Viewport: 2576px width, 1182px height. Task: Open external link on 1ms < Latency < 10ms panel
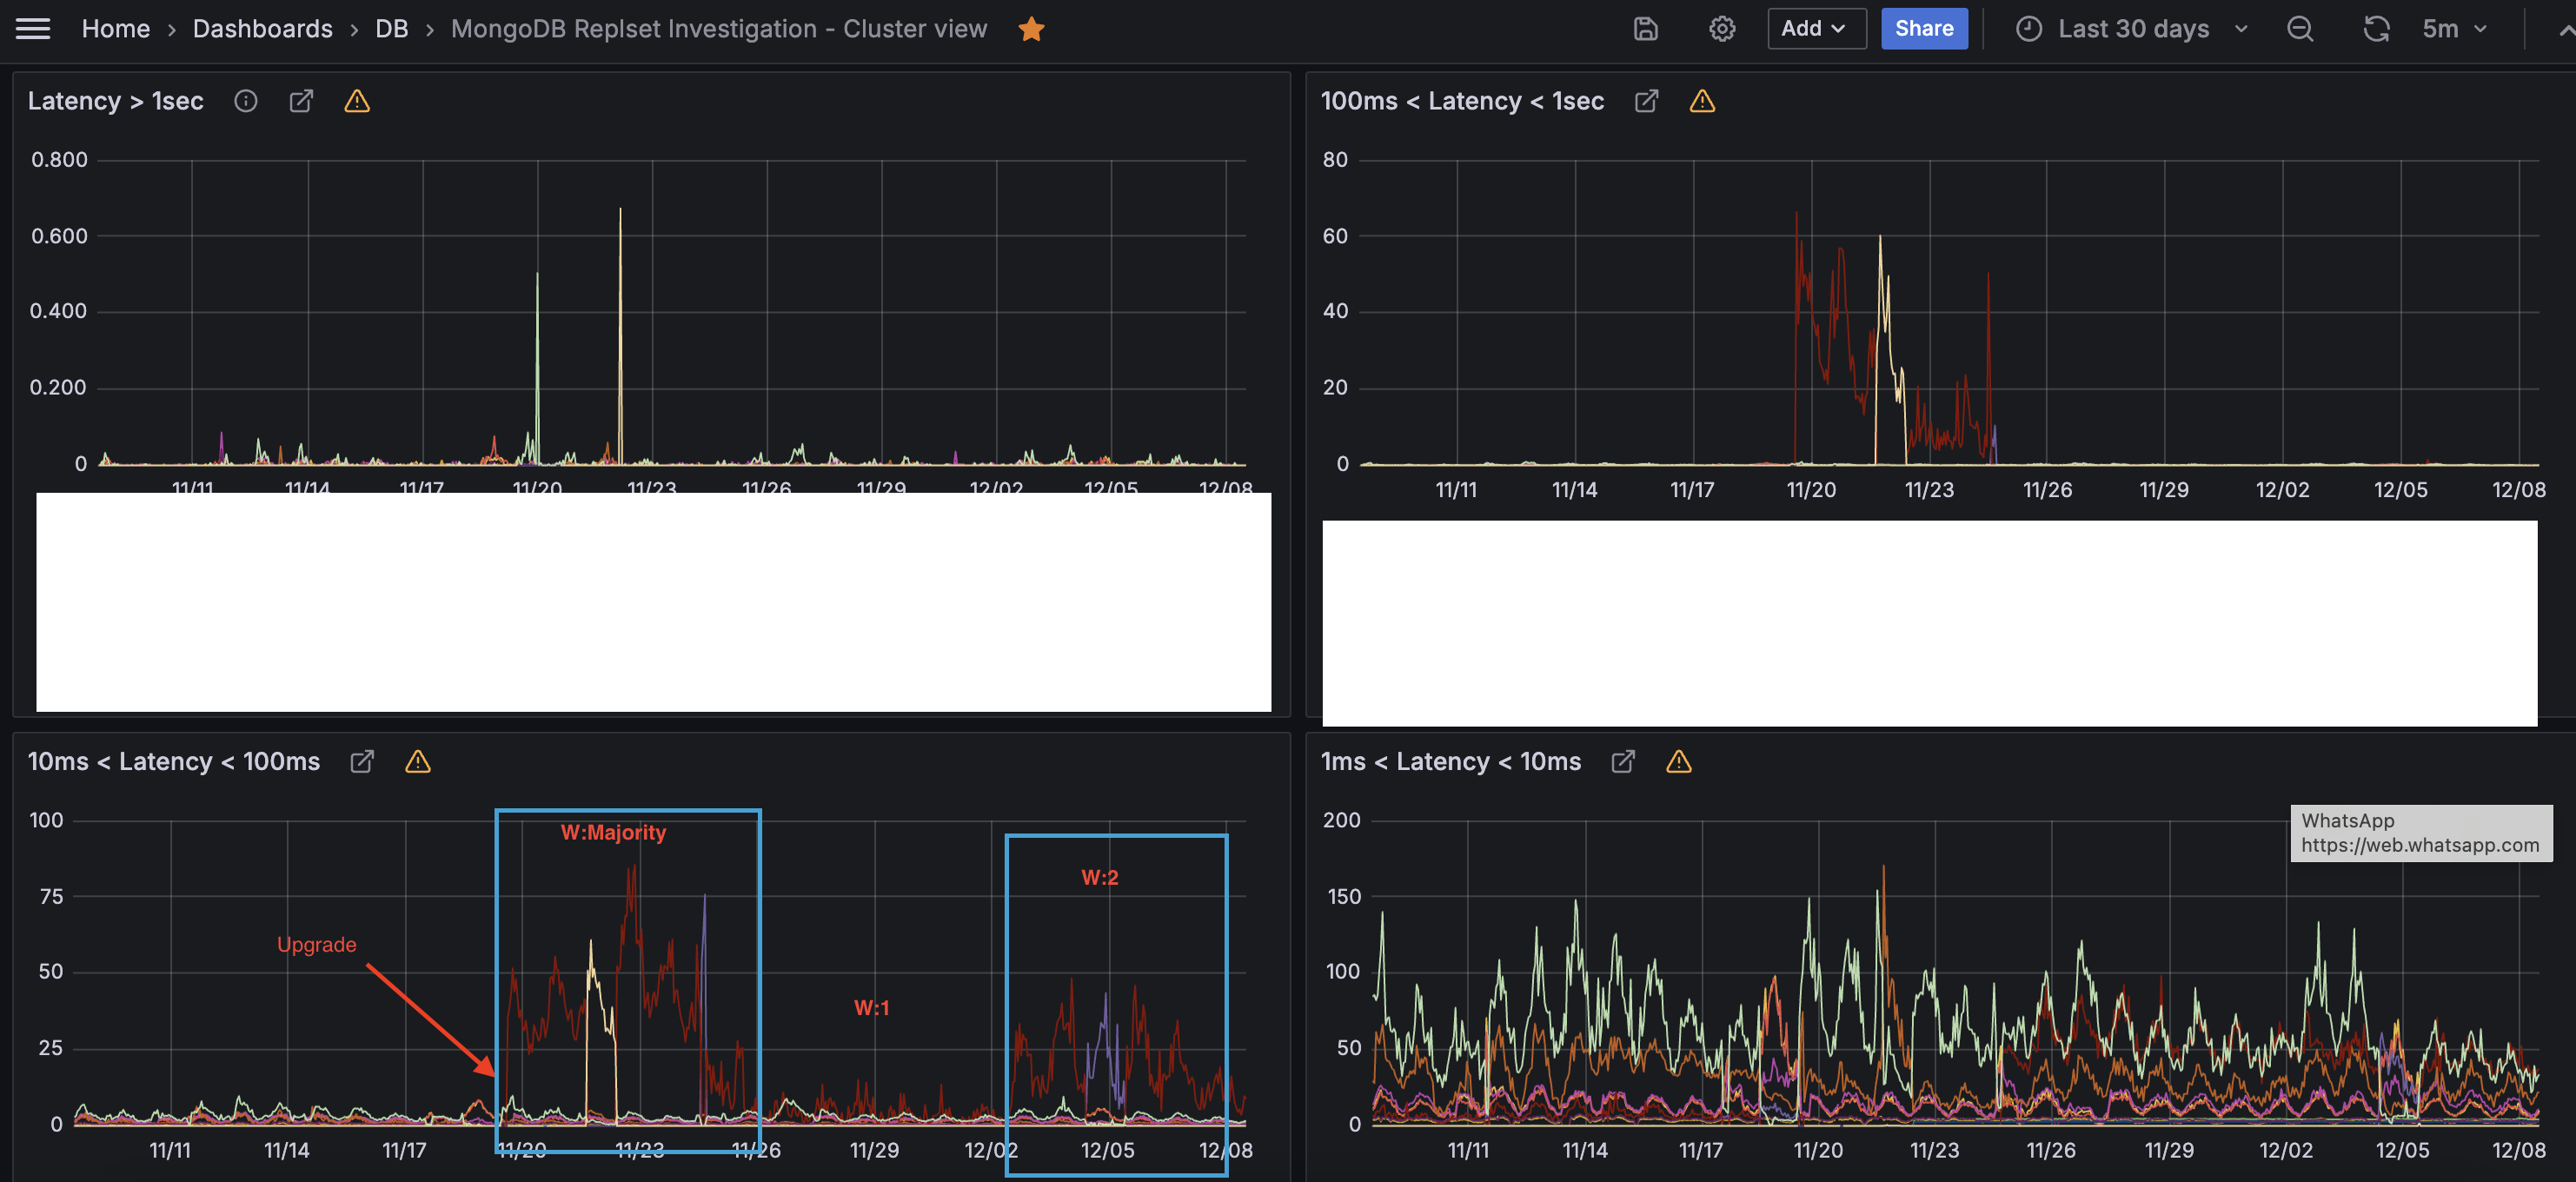pyautogui.click(x=1623, y=762)
